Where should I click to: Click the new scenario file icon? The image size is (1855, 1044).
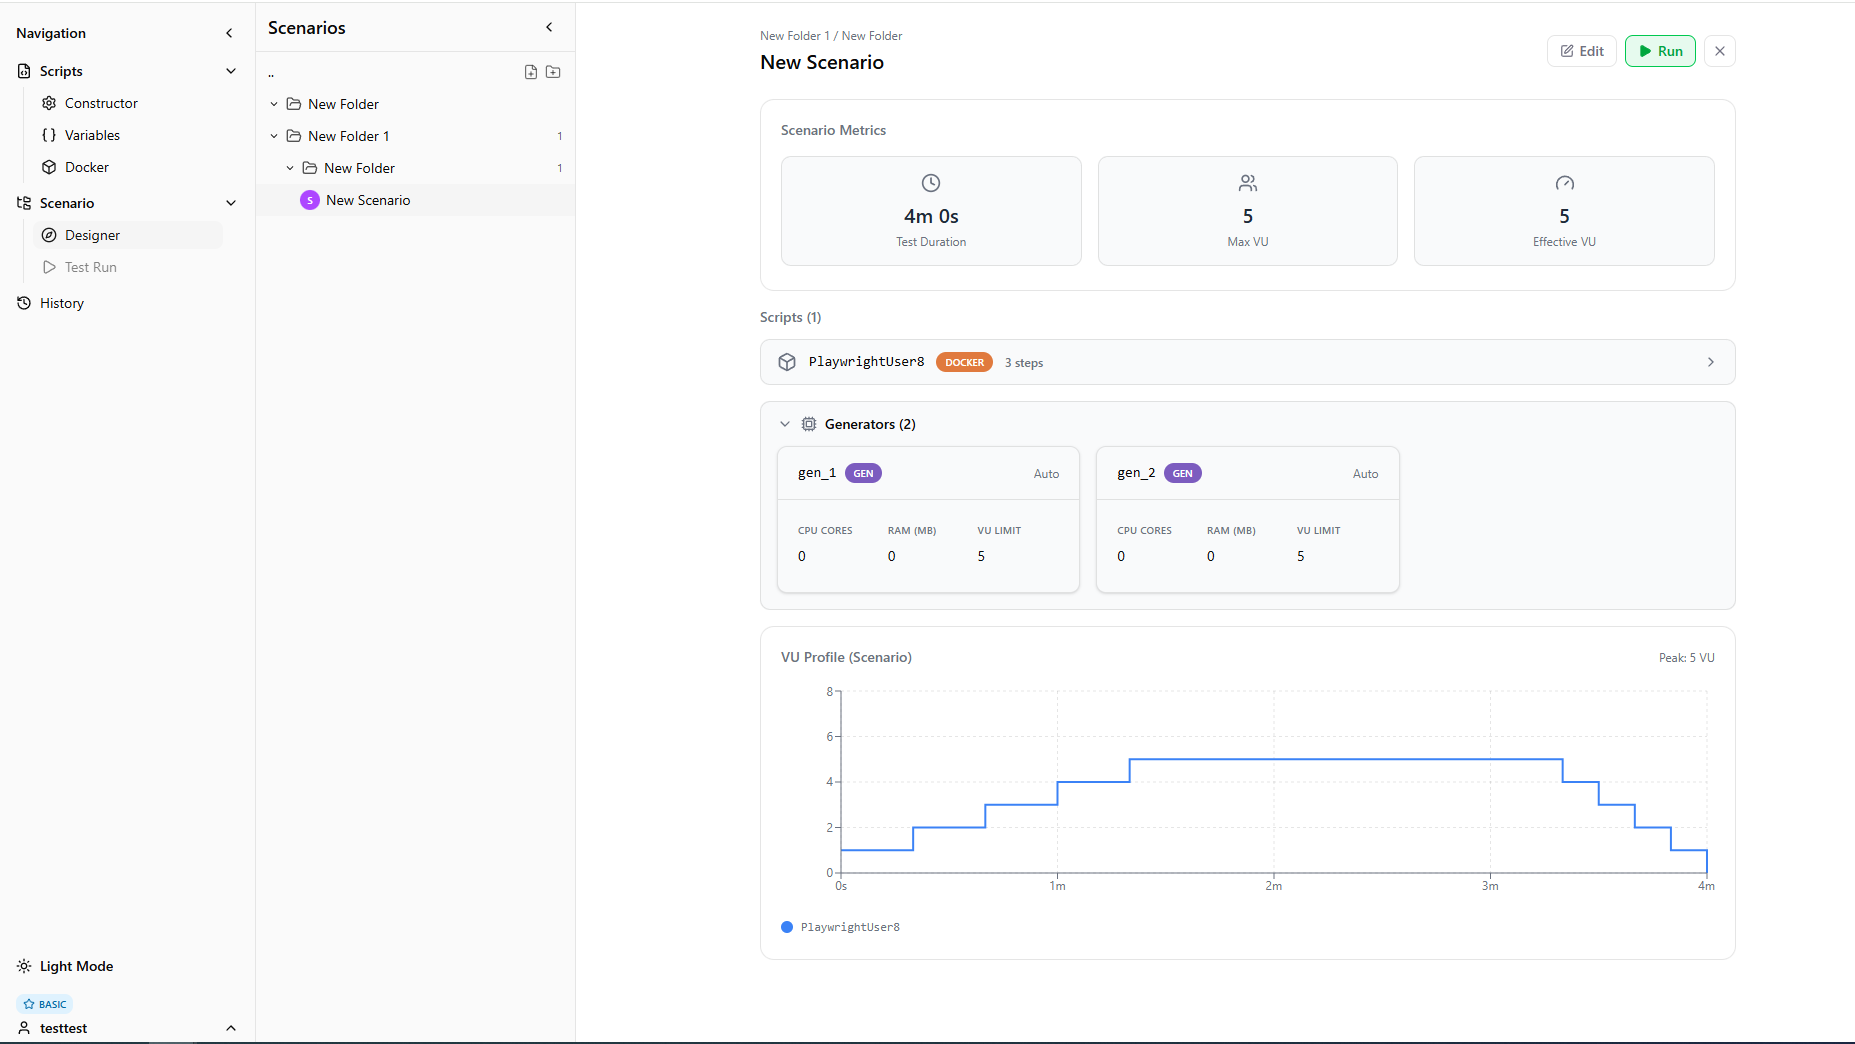[531, 72]
